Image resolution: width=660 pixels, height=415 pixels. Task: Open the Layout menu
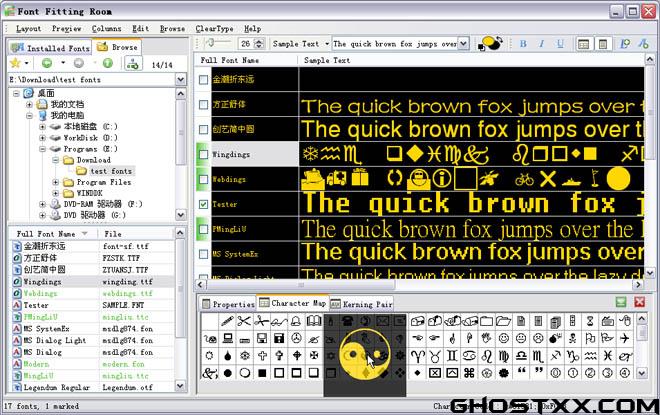click(28, 29)
